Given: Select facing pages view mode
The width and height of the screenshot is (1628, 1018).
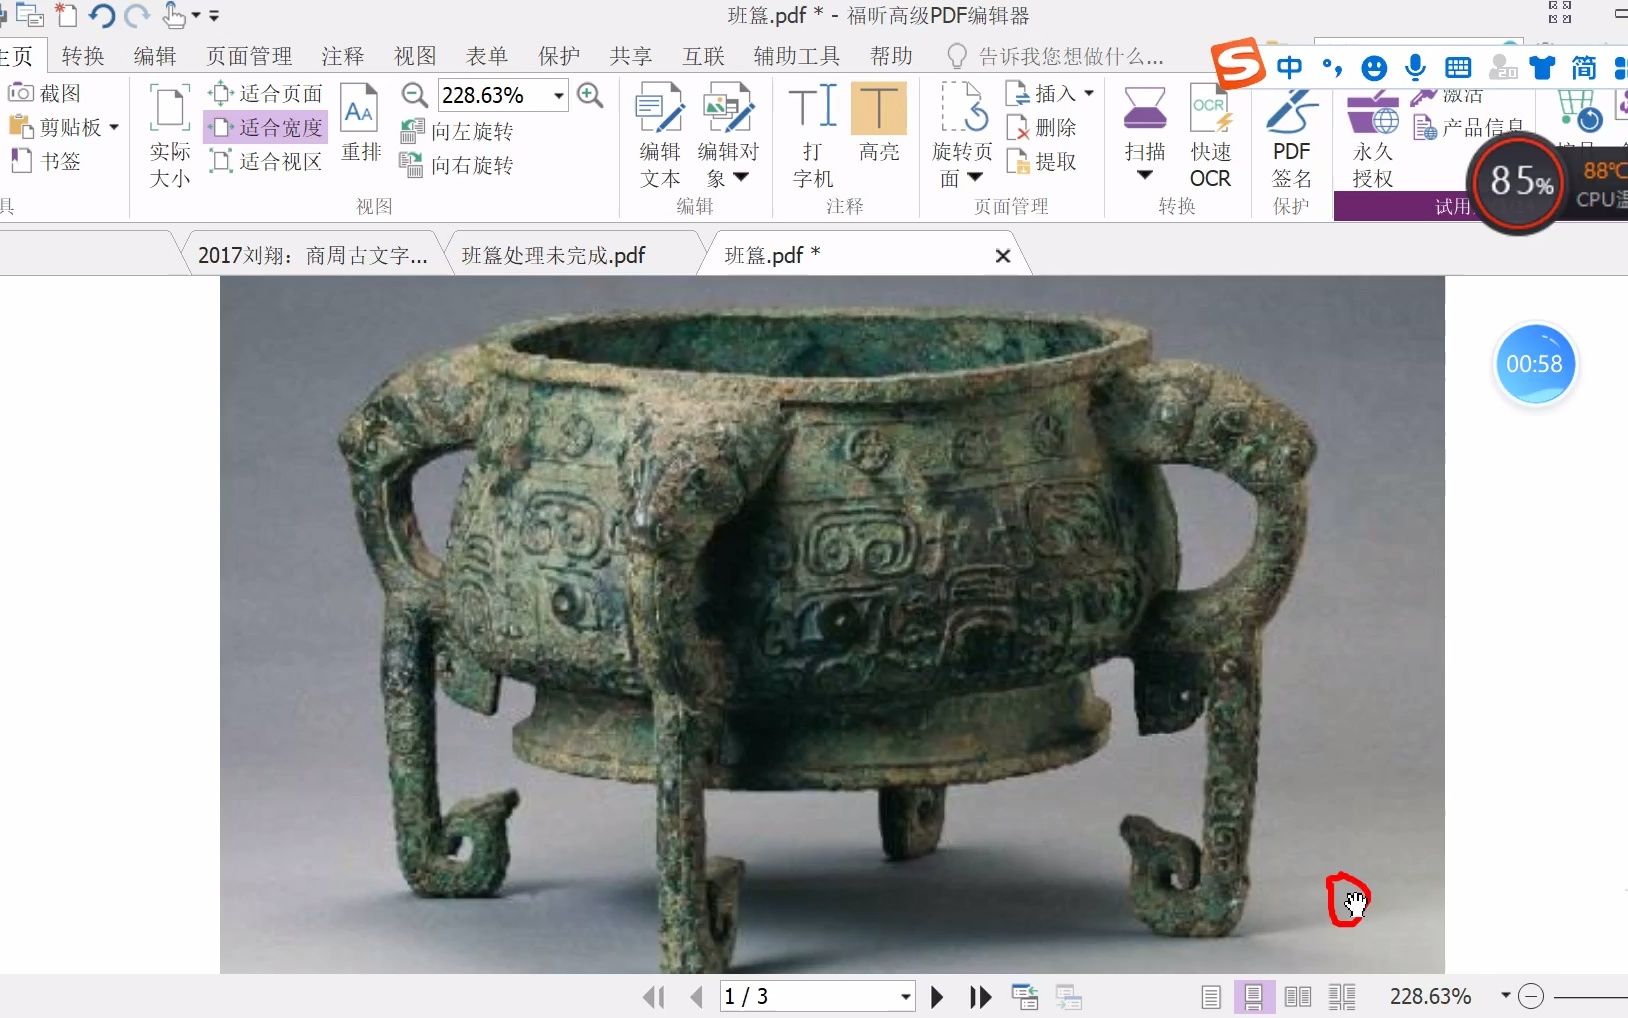Looking at the screenshot, I should click(x=1298, y=997).
